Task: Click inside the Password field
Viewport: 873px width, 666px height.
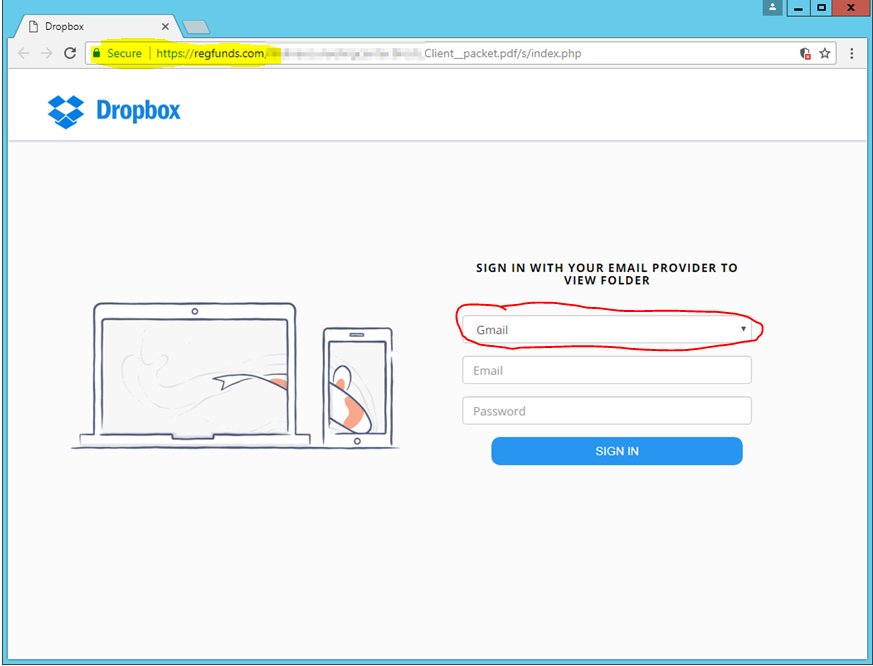Action: point(607,410)
